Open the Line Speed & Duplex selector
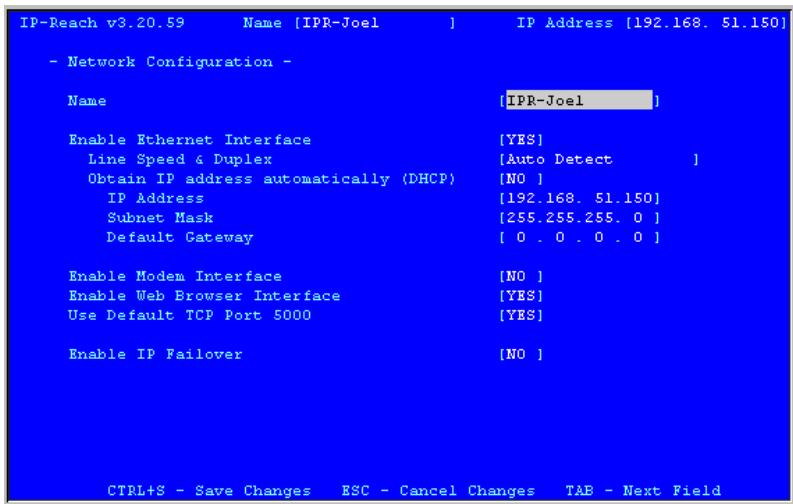 click(599, 160)
